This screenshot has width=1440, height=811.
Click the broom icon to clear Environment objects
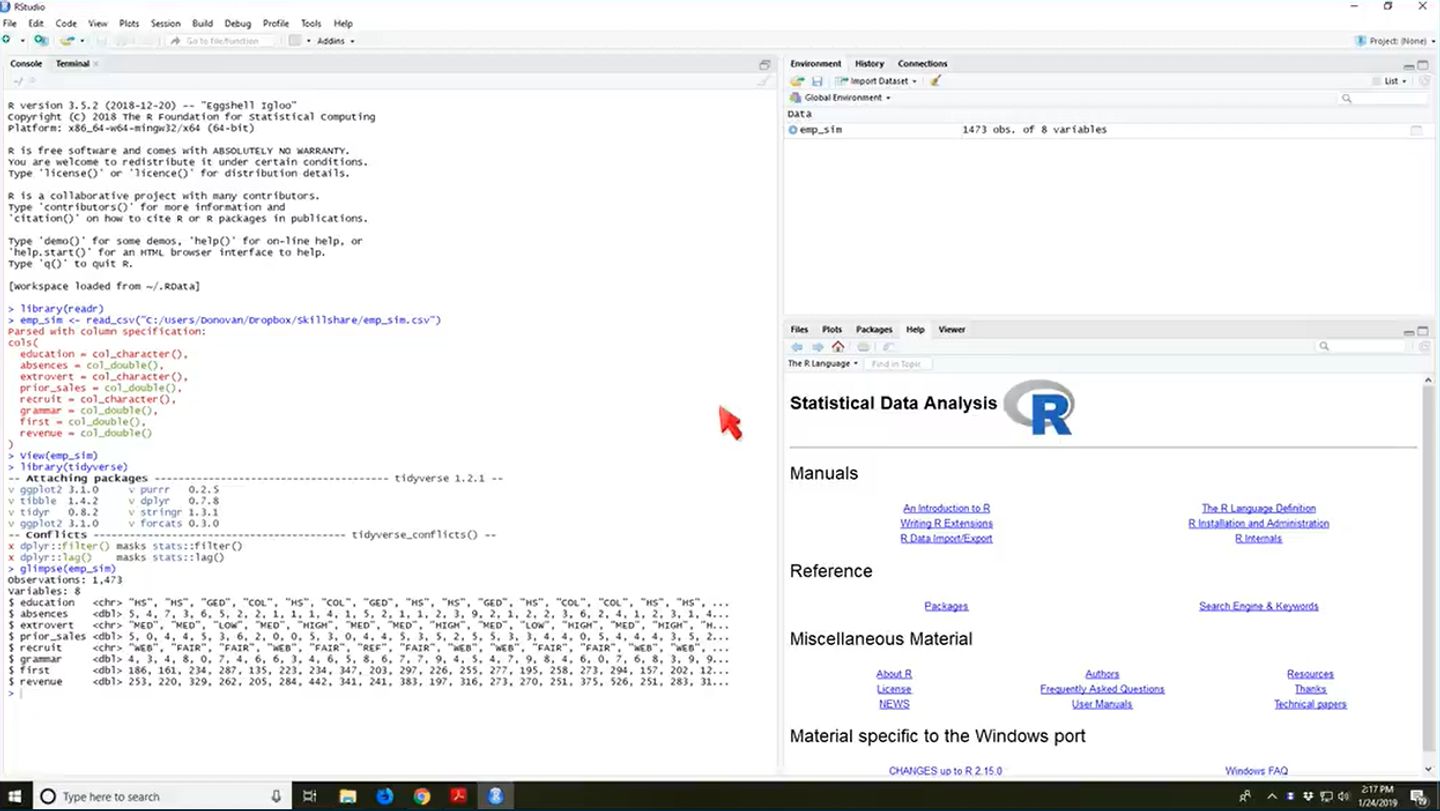pyautogui.click(x=934, y=81)
